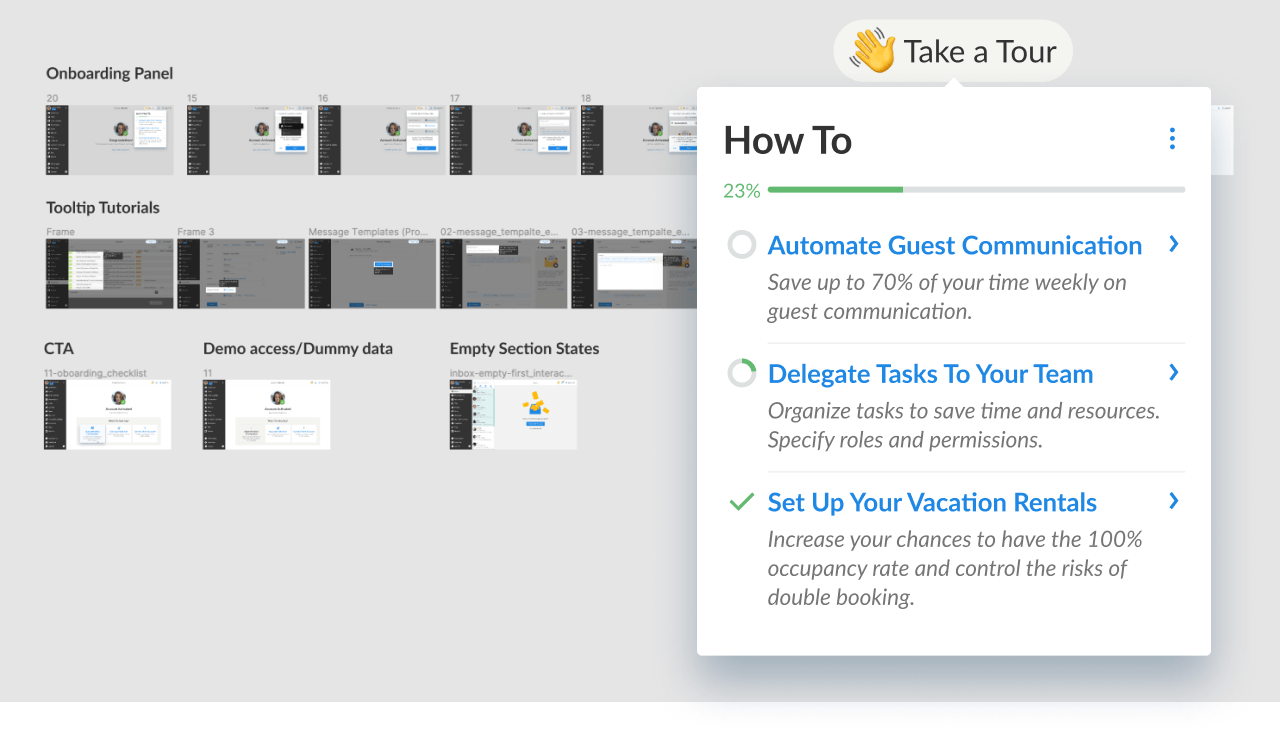Click the Take a Tour button

click(952, 51)
